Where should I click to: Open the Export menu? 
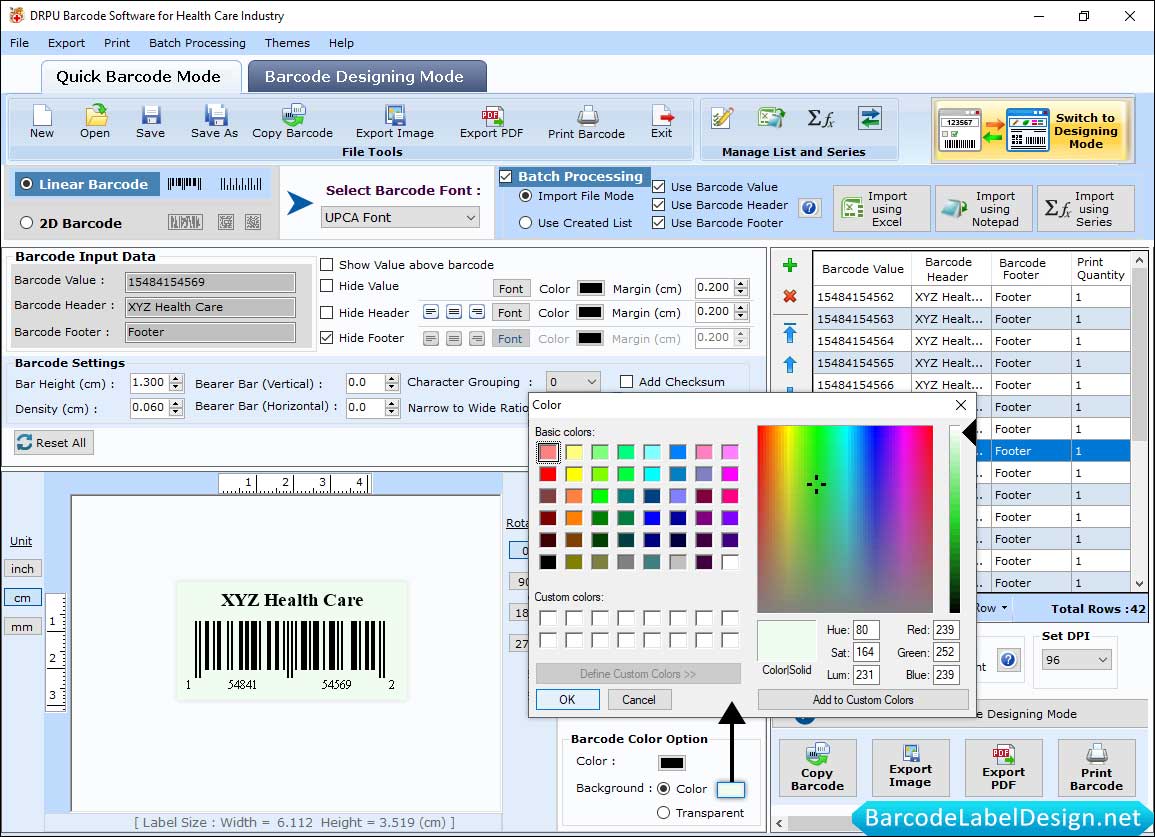[x=66, y=43]
